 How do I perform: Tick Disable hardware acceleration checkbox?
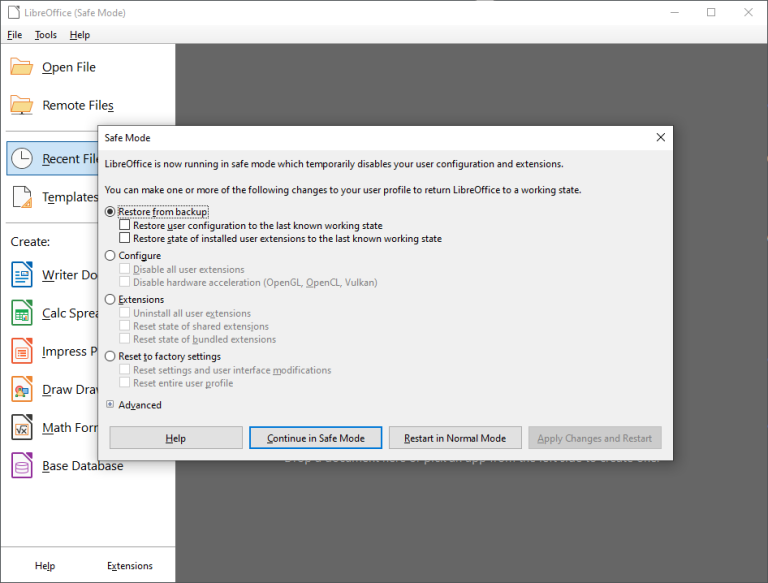[125, 282]
